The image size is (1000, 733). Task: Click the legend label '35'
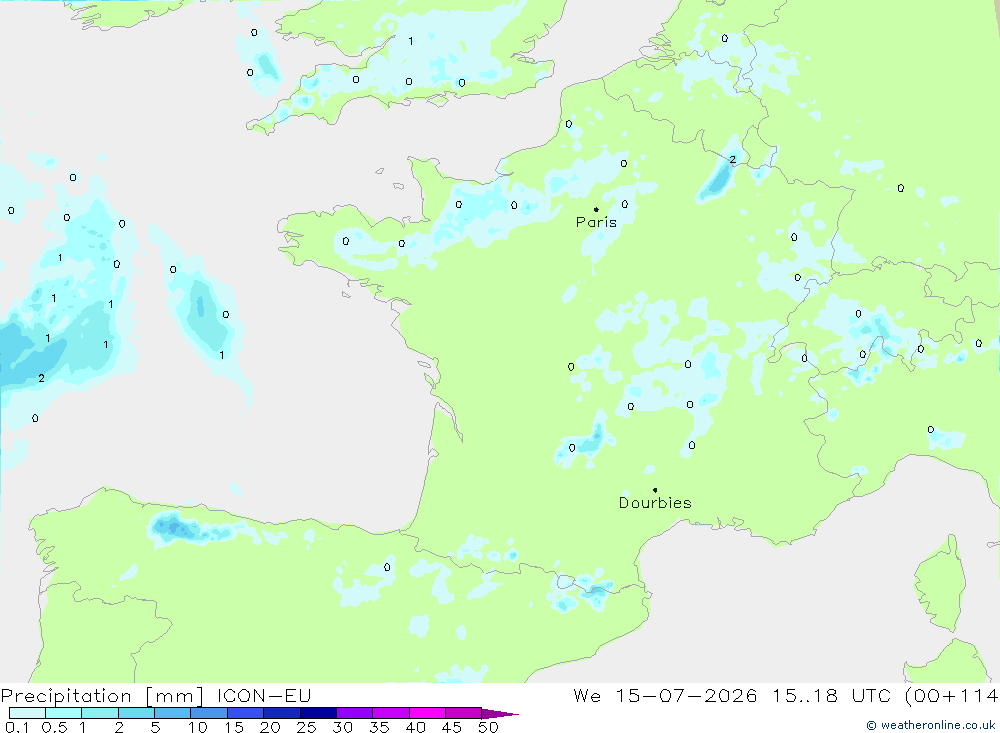tap(379, 727)
